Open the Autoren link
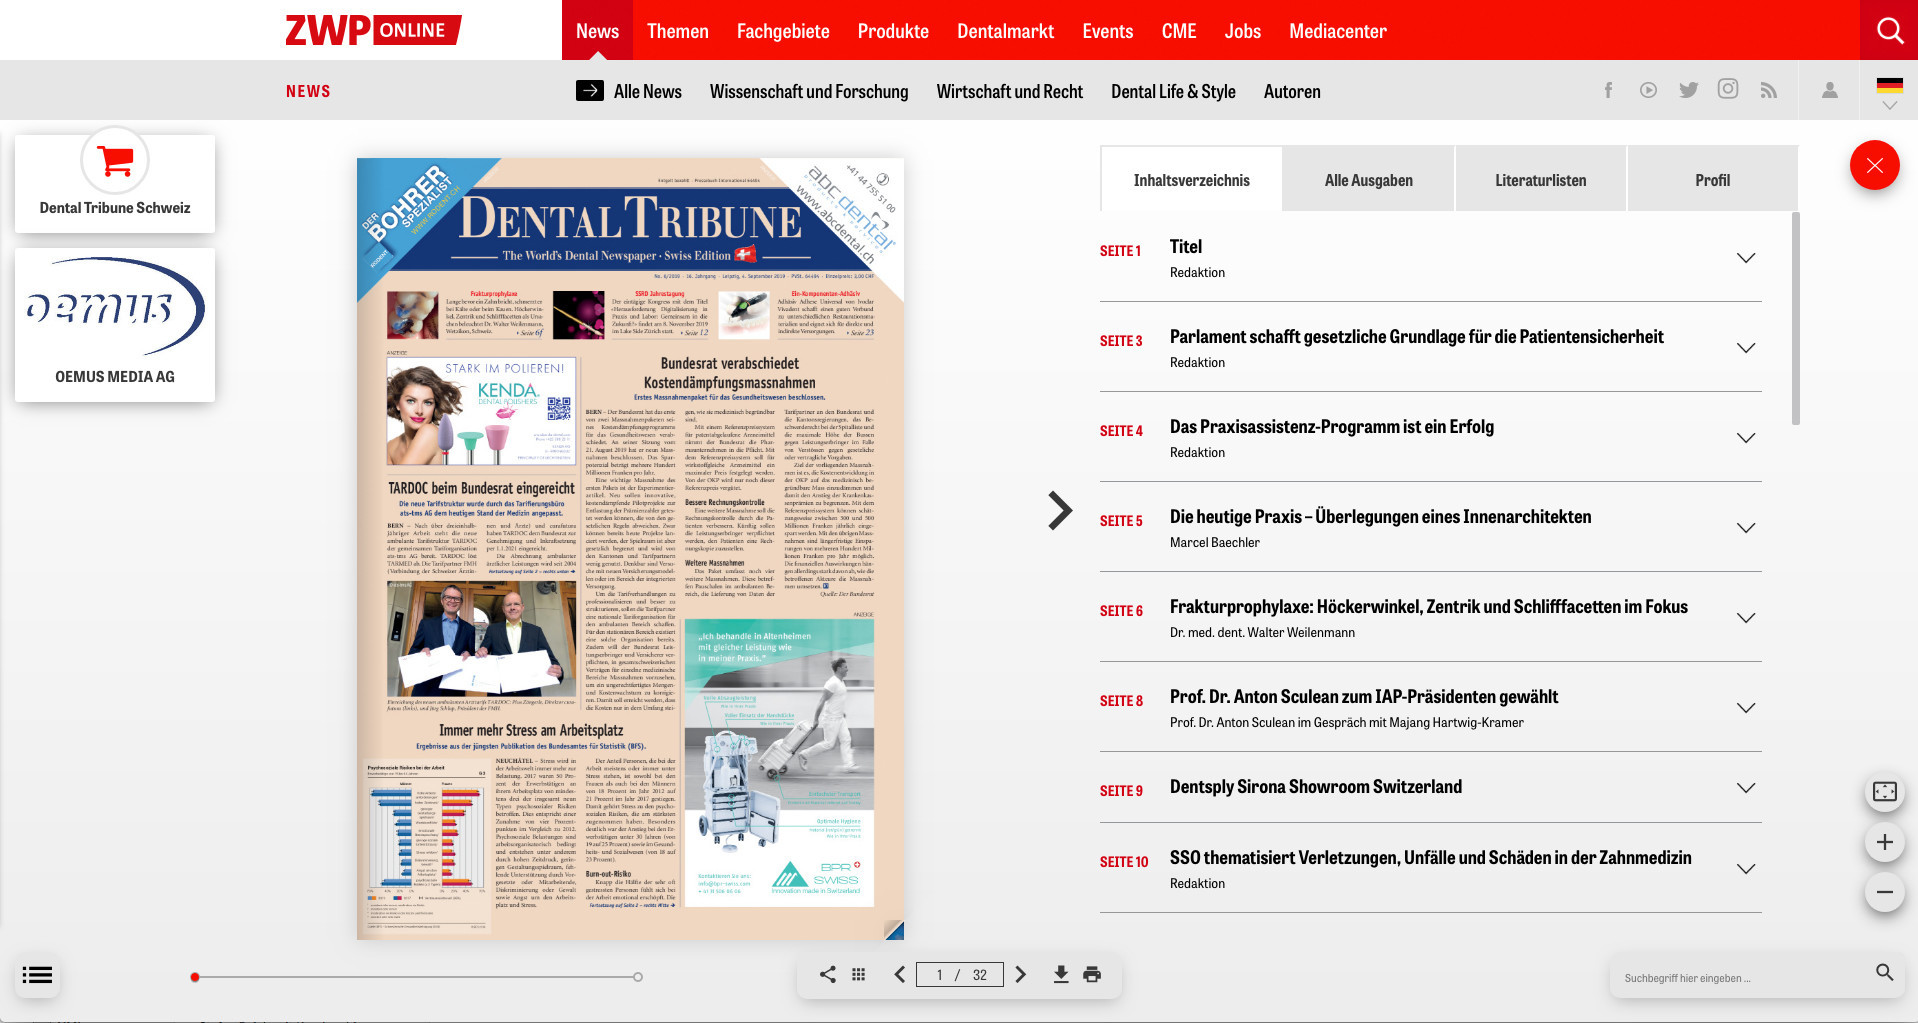 (1292, 91)
